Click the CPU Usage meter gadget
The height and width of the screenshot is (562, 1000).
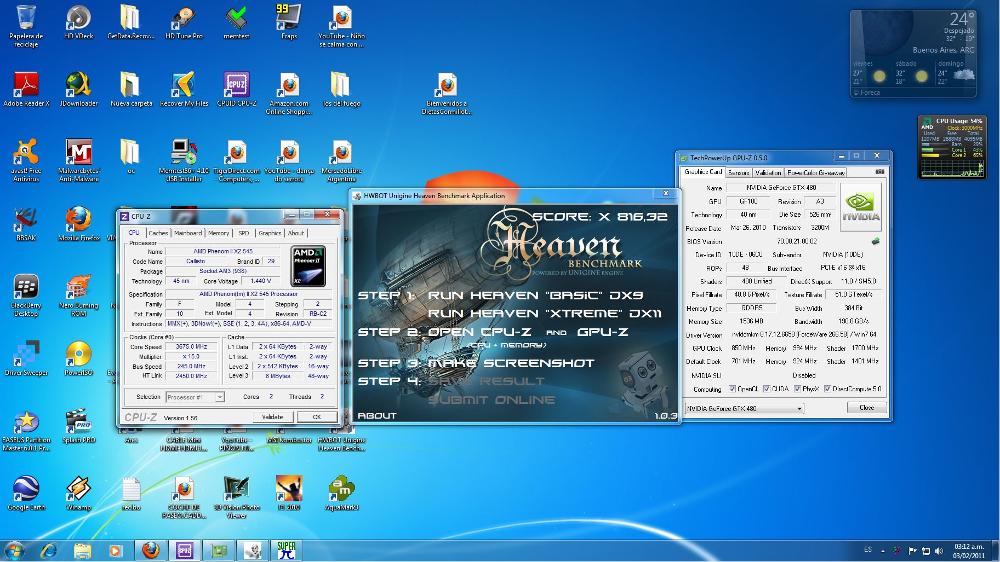(952, 147)
